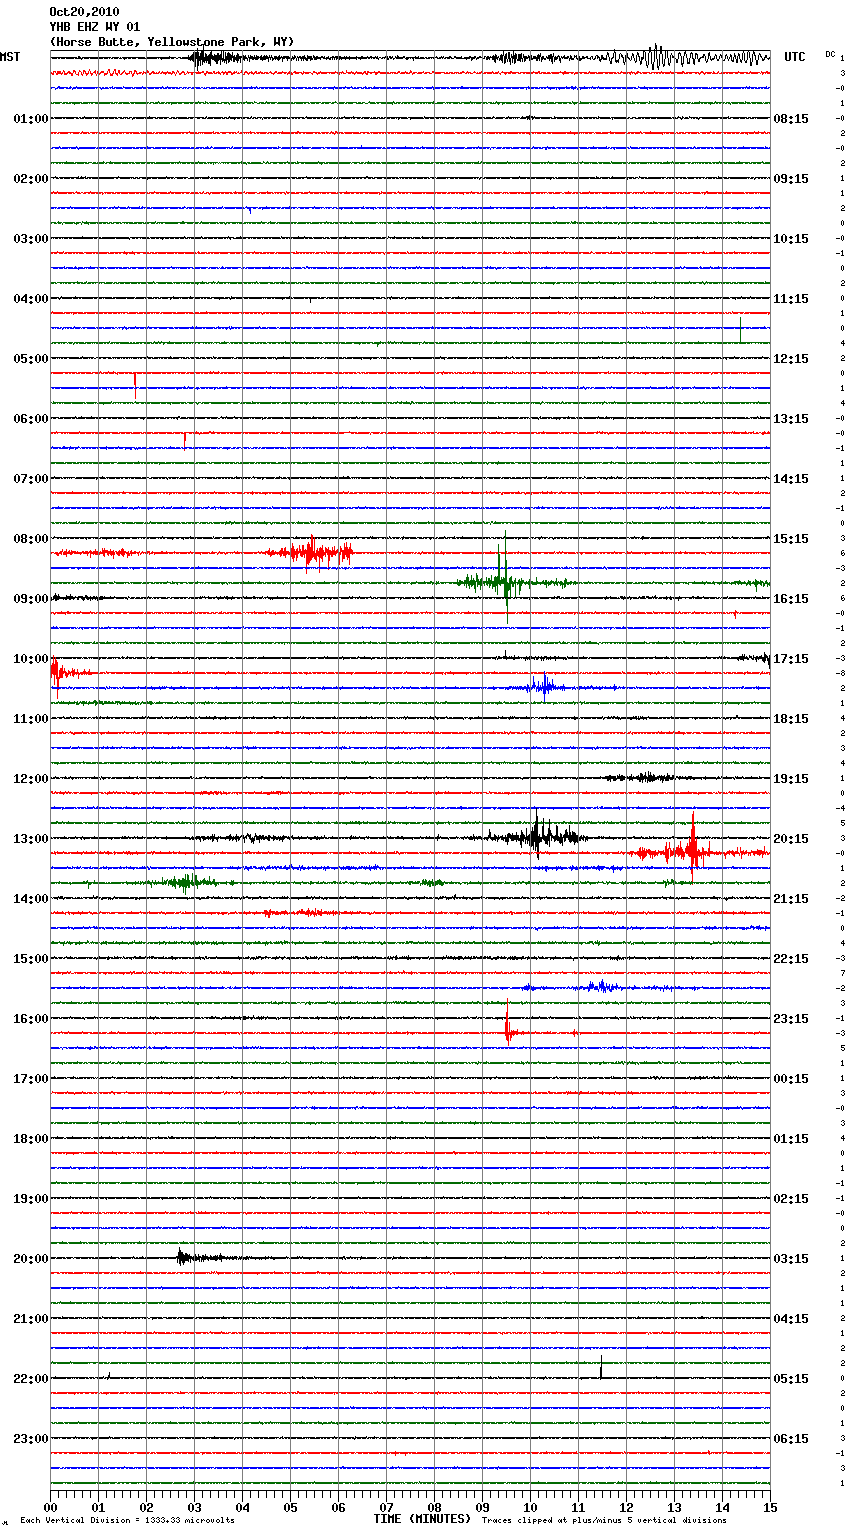Select the 11:00 MST time label
The height and width of the screenshot is (1534, 850).
[31, 719]
